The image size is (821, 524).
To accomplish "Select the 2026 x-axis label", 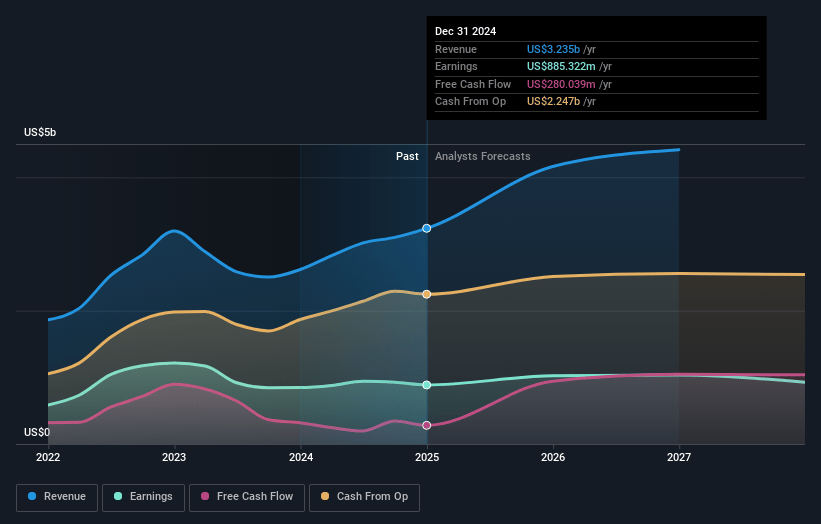I will tap(553, 457).
